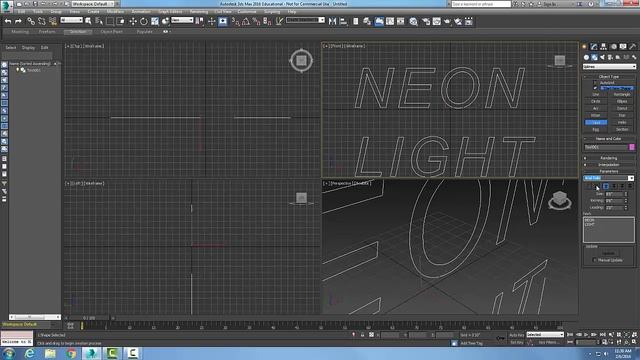Click the animation time slider

(x=89, y=318)
